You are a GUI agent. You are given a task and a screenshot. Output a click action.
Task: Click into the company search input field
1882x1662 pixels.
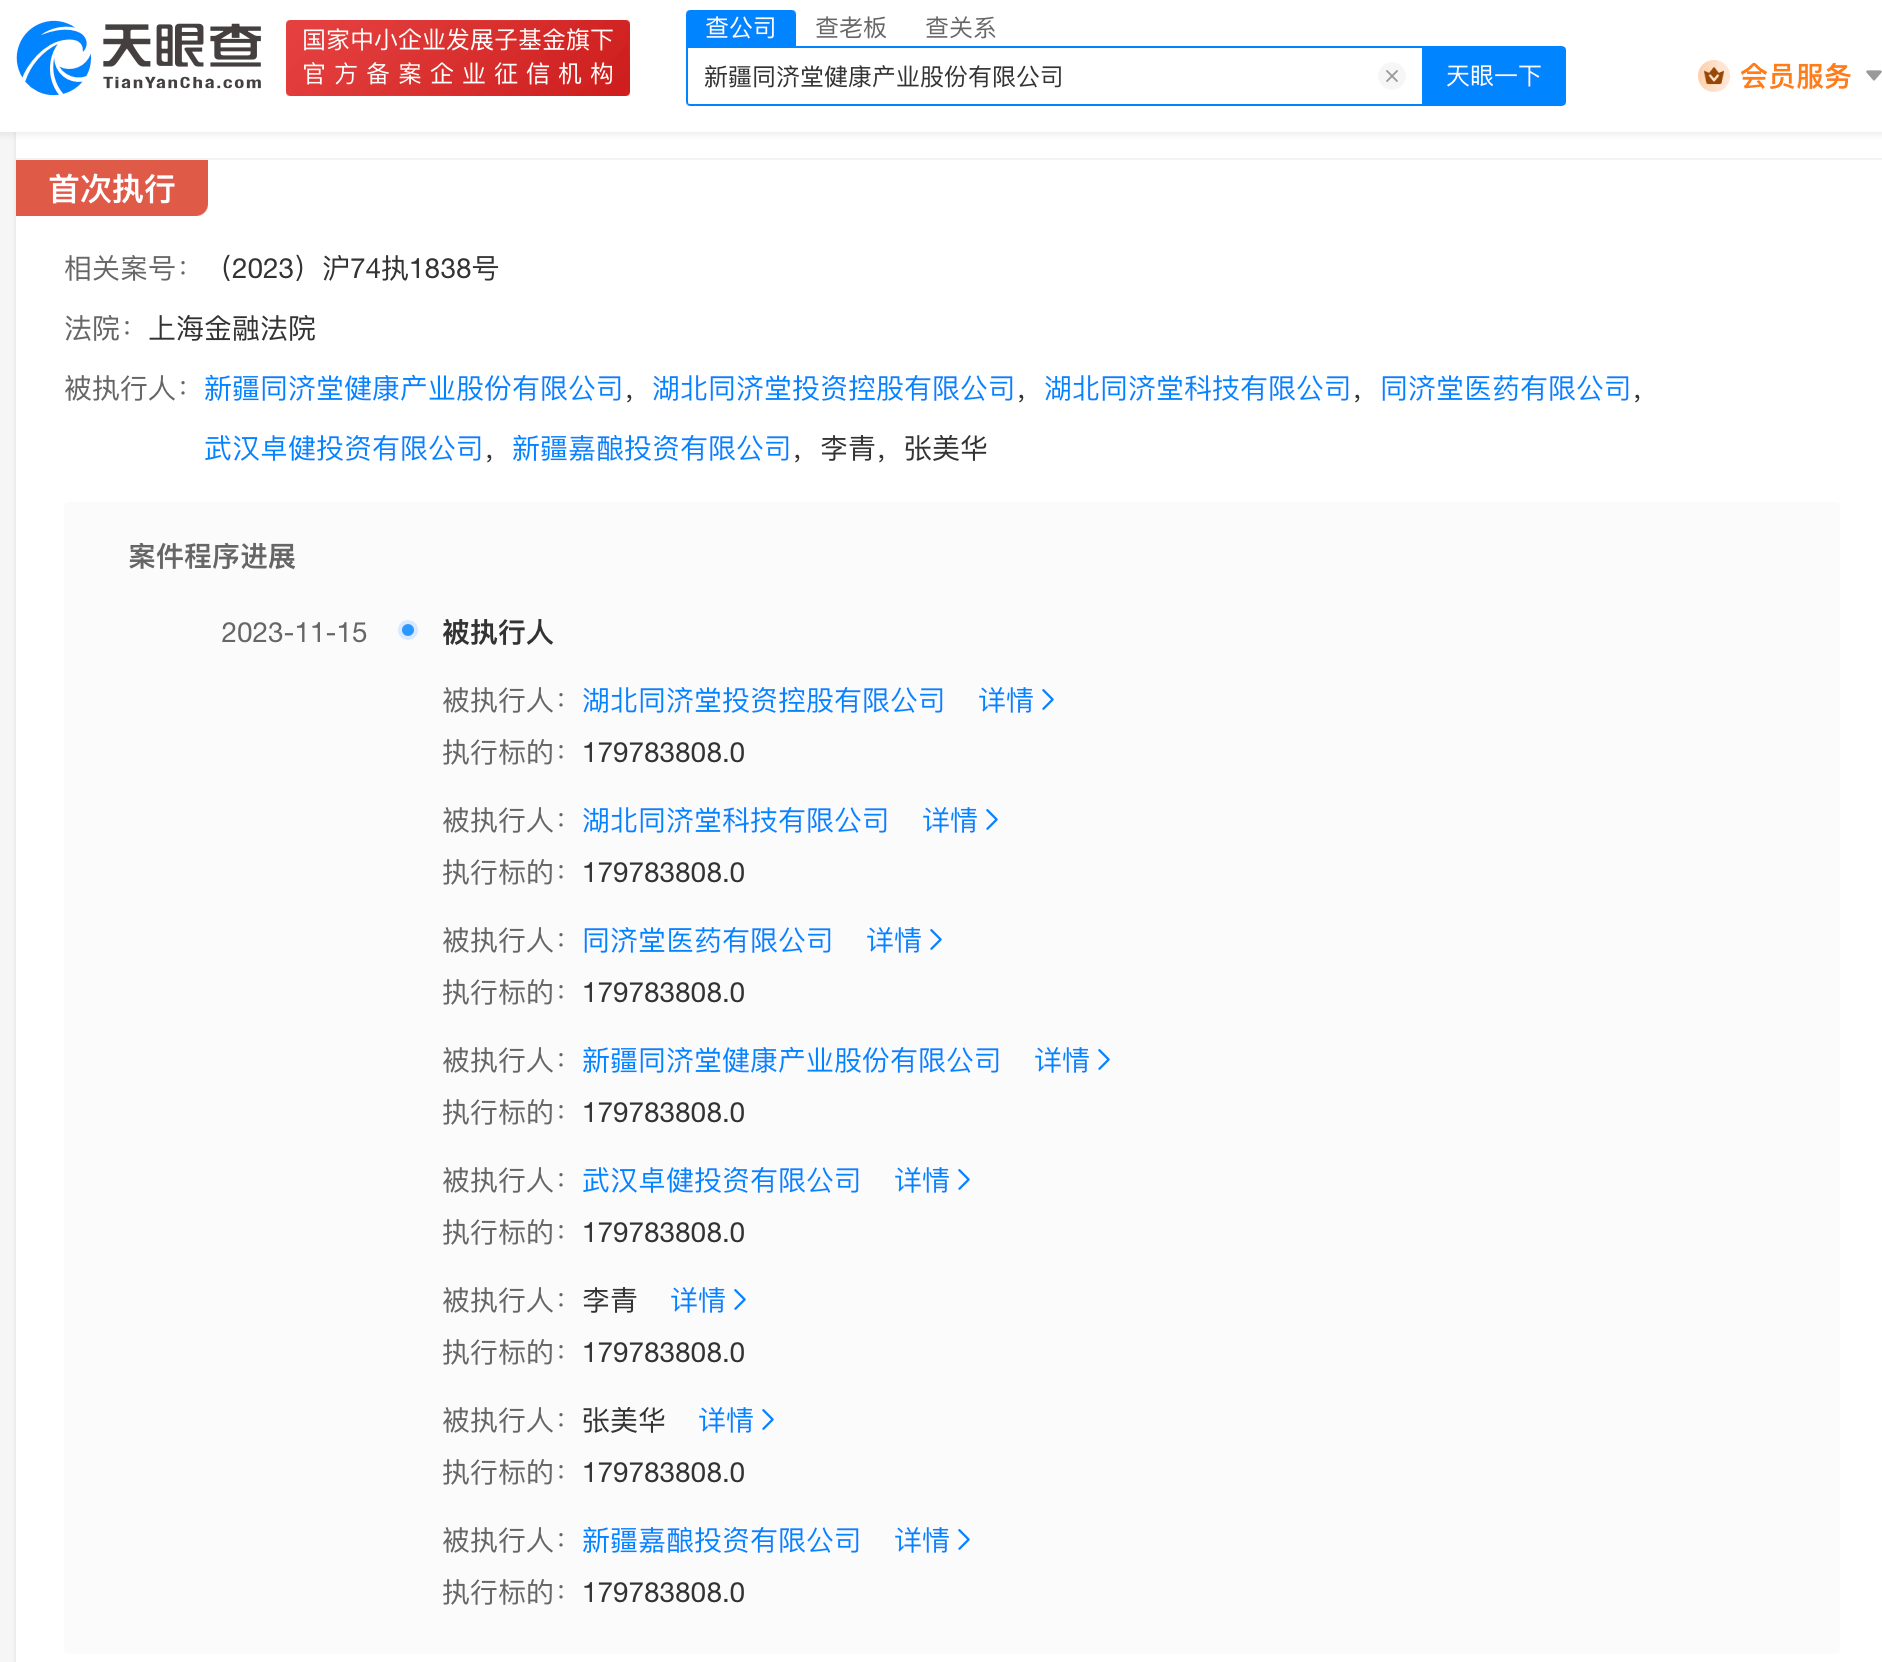(x=1030, y=76)
